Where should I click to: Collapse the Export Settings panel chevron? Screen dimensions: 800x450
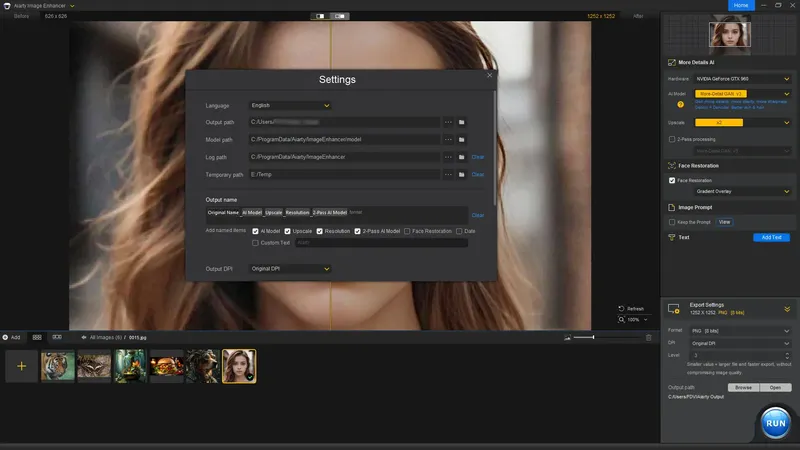[x=787, y=309]
